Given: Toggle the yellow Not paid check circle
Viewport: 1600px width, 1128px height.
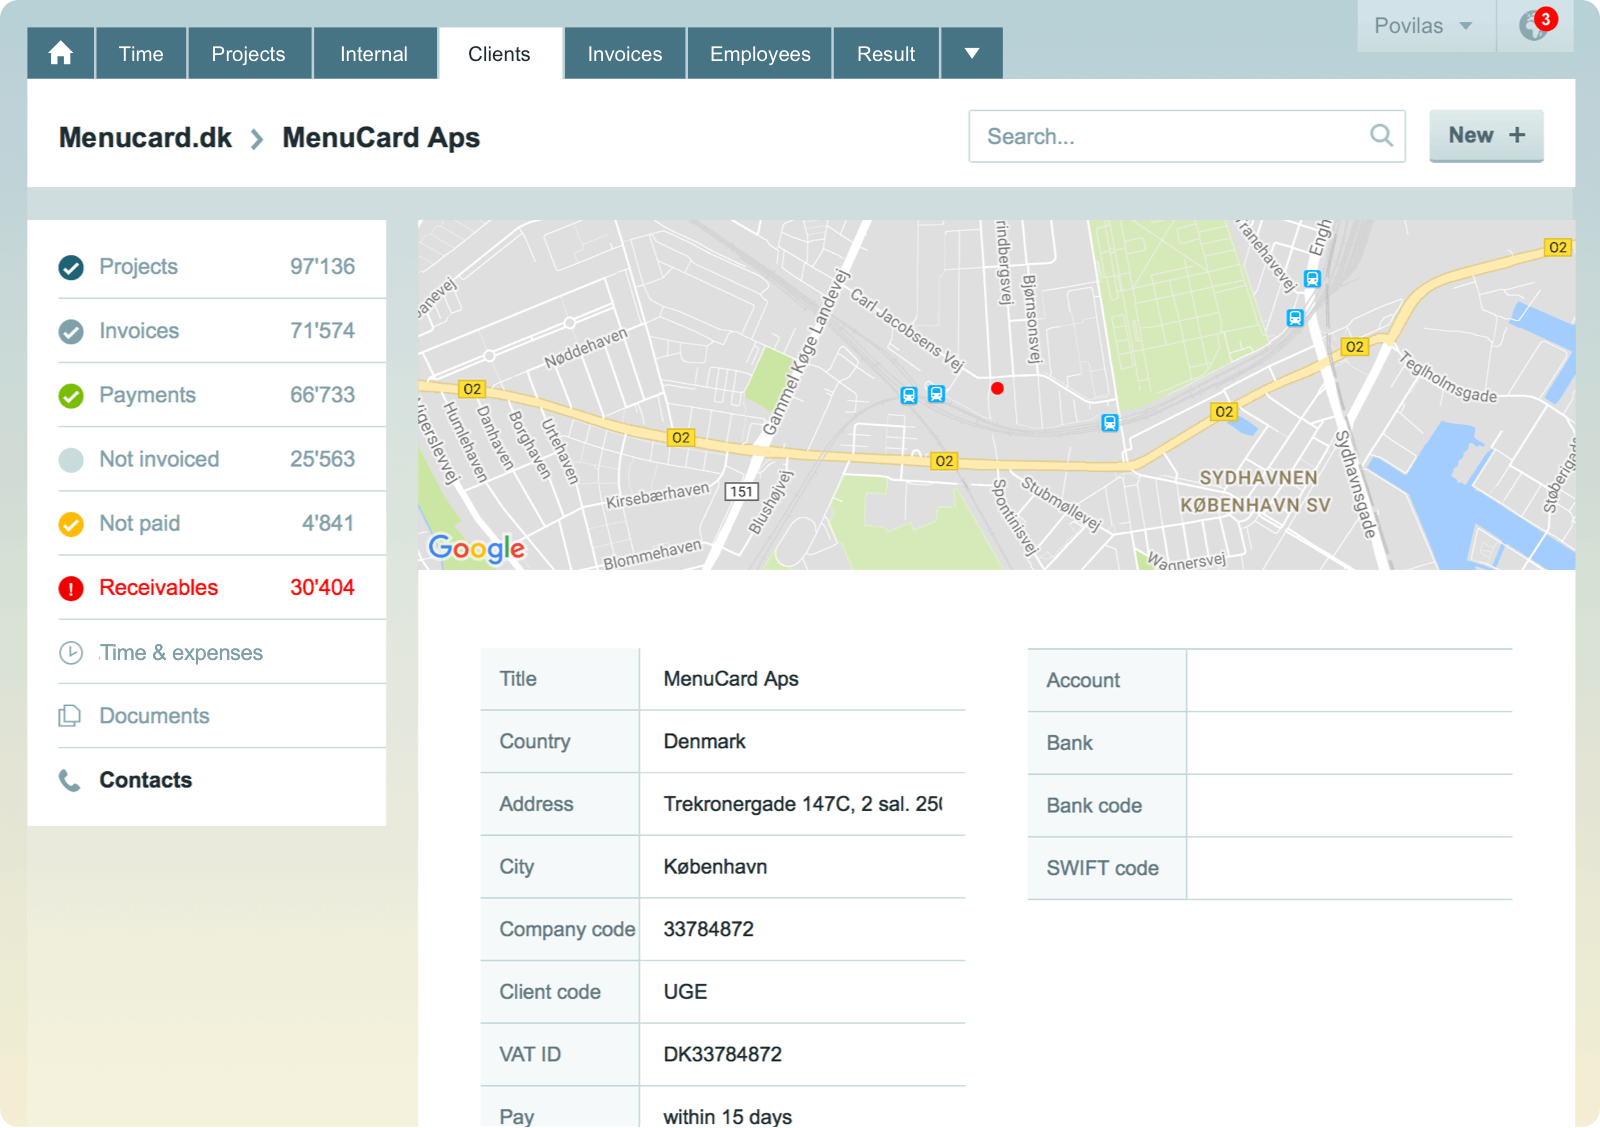Looking at the screenshot, I should (x=71, y=524).
